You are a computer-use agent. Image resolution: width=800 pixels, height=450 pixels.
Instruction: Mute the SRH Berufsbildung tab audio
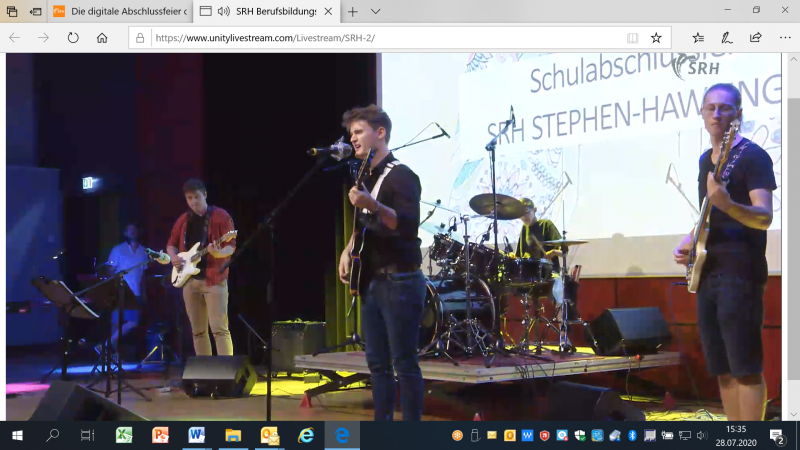223,11
